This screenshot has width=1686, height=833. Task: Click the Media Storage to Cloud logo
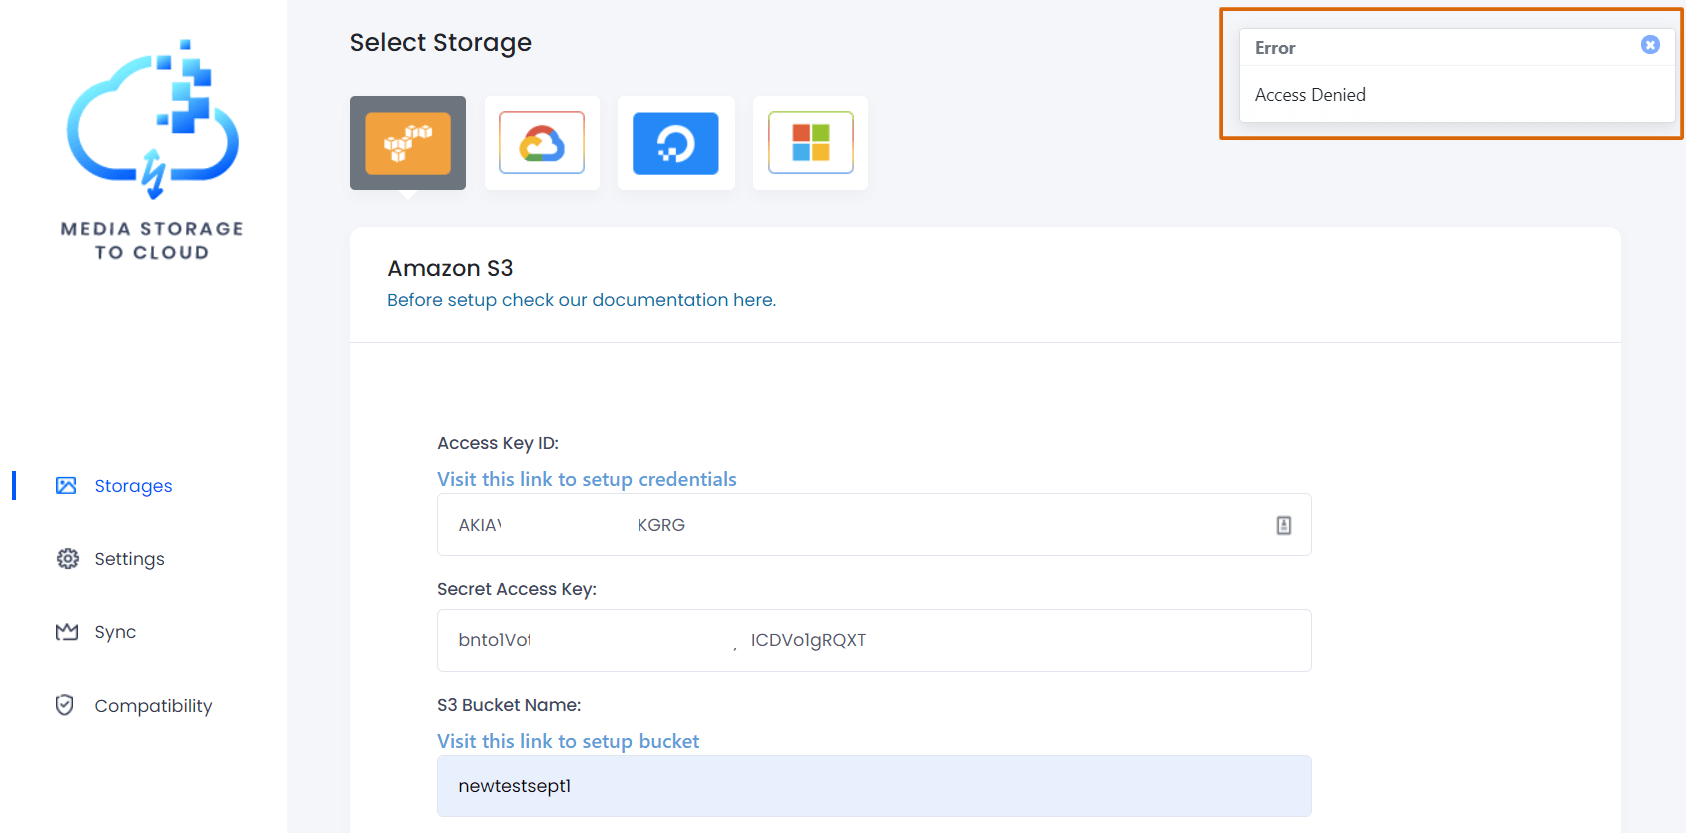pyautogui.click(x=152, y=150)
